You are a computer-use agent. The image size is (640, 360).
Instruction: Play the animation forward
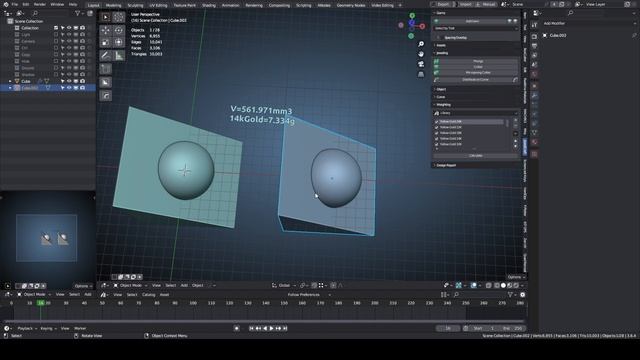pyautogui.click(x=271, y=328)
